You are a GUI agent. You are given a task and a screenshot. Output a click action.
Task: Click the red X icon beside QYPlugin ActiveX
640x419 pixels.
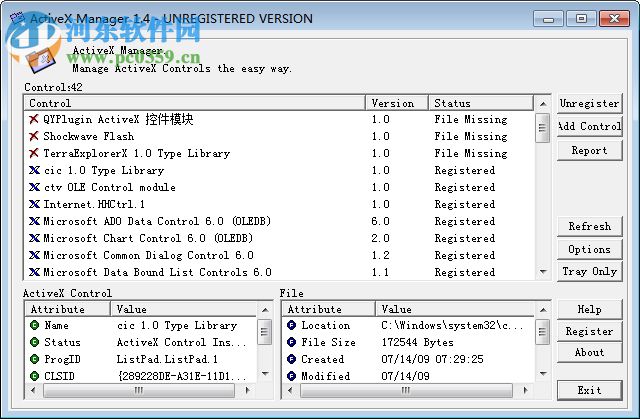pyautogui.click(x=34, y=119)
